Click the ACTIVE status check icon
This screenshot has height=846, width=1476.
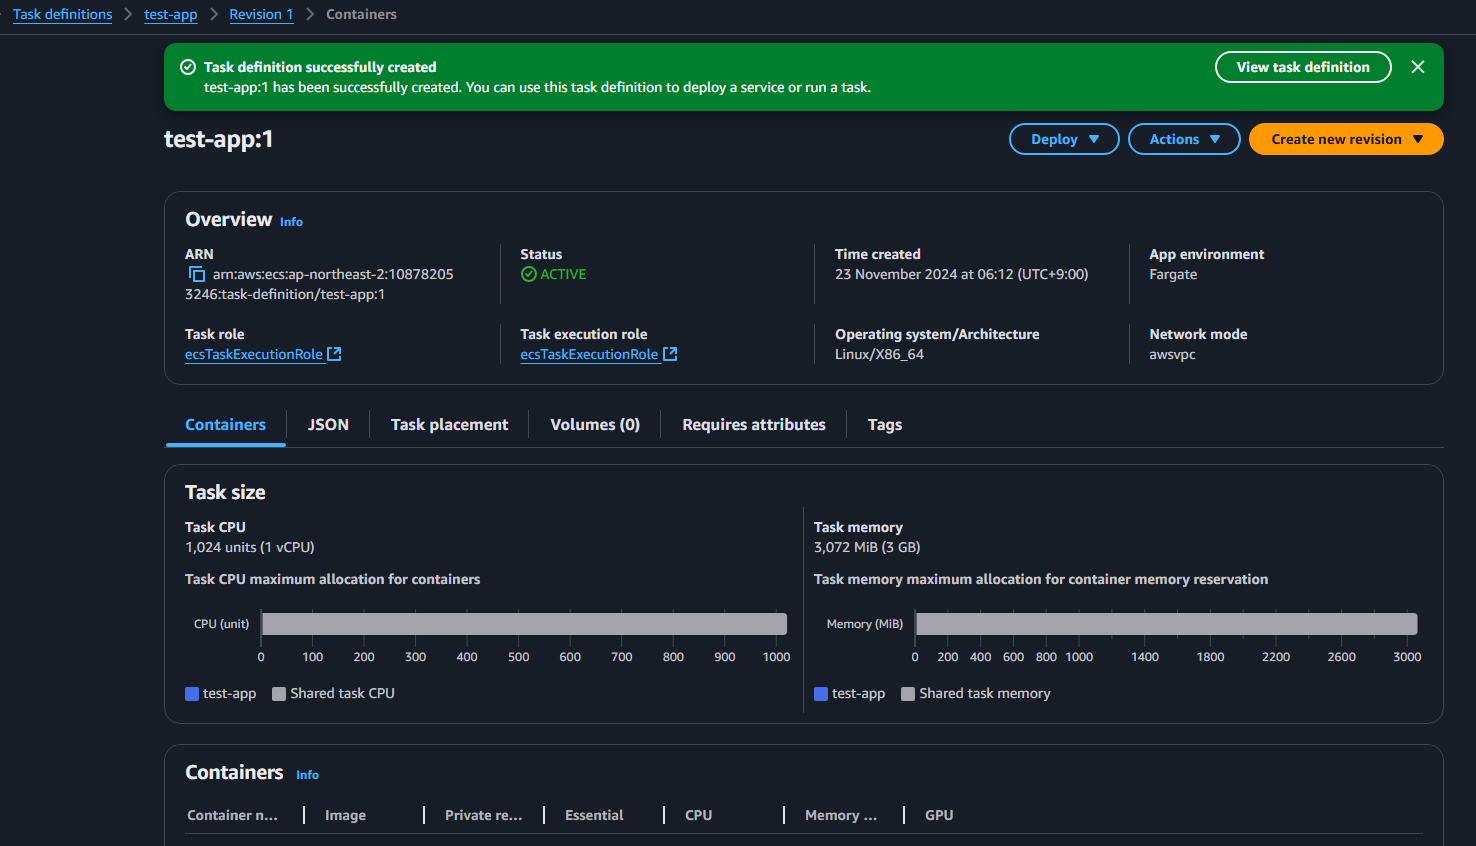click(529, 274)
